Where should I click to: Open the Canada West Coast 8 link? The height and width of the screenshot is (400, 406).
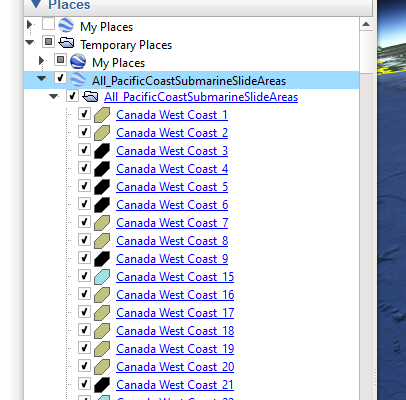click(x=172, y=241)
